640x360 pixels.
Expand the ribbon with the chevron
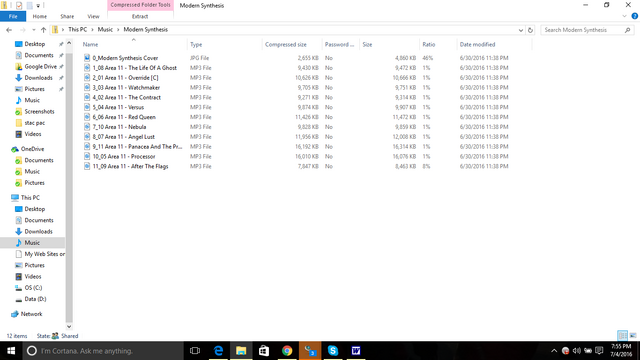624,16
